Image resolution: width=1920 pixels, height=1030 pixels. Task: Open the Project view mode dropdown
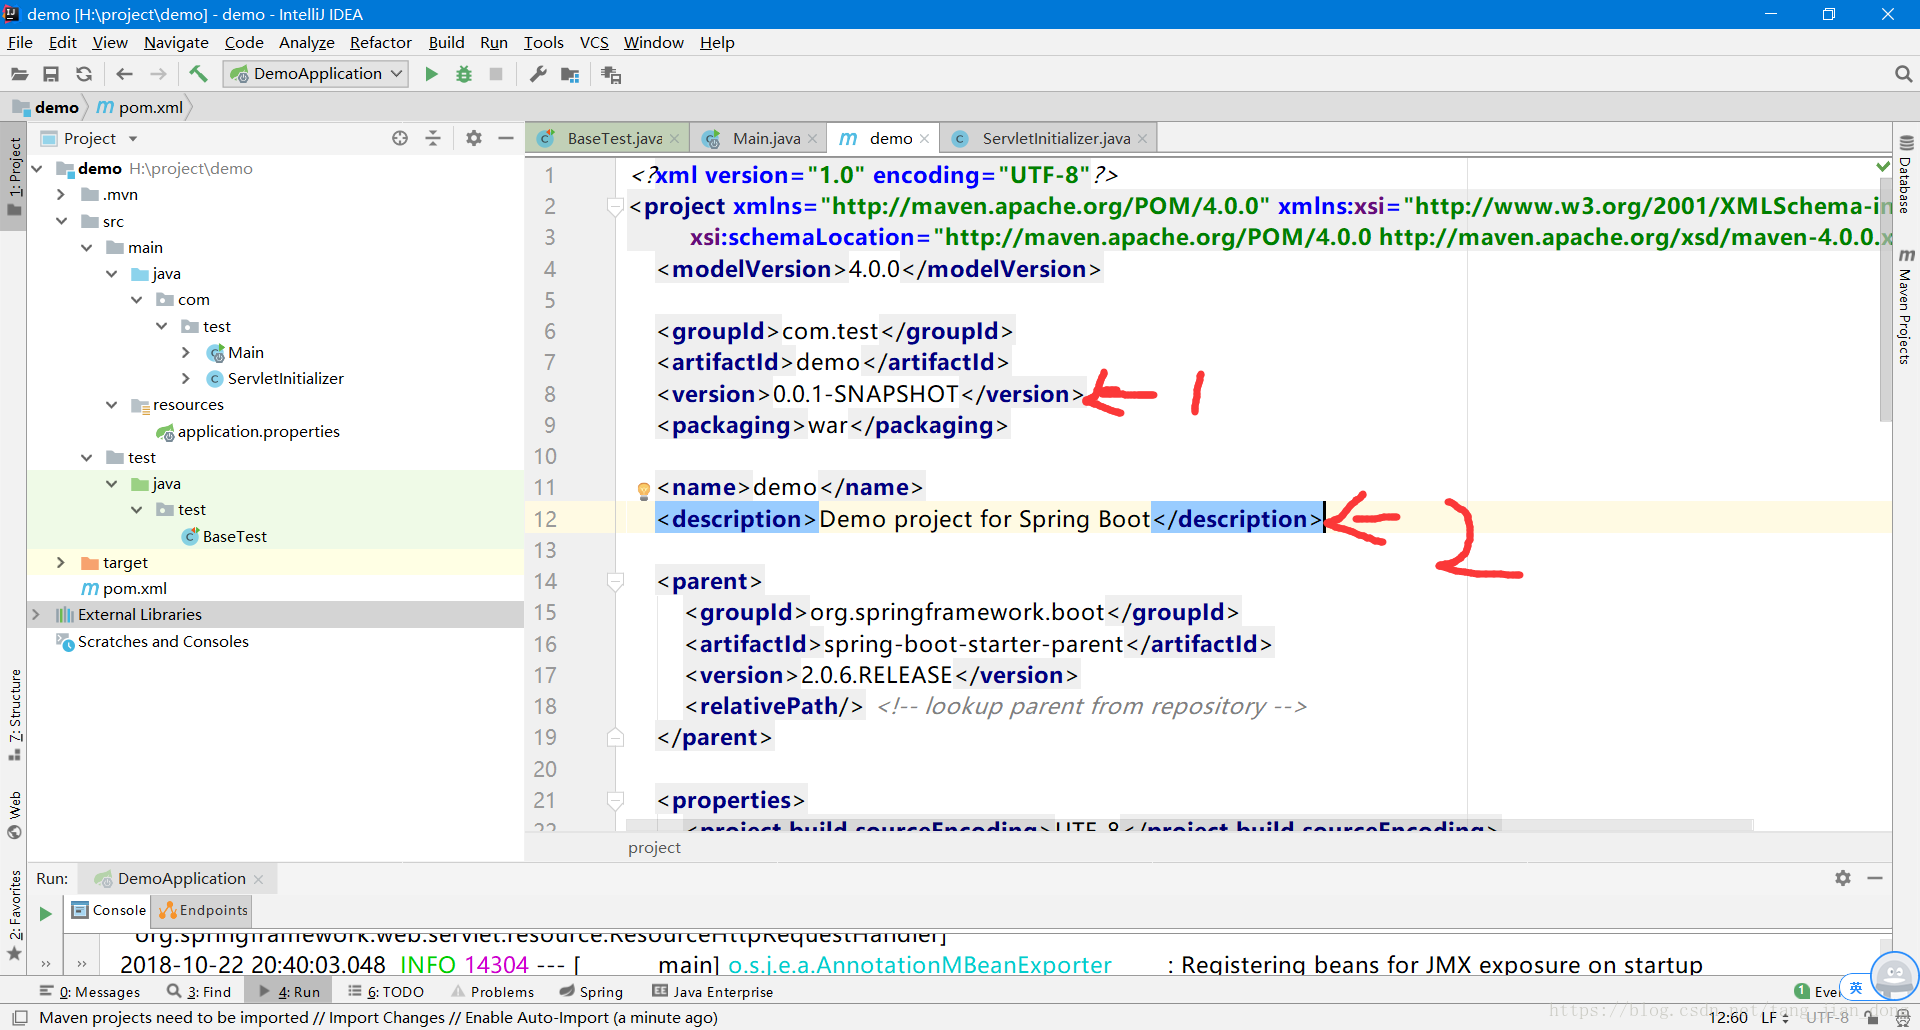pos(133,139)
